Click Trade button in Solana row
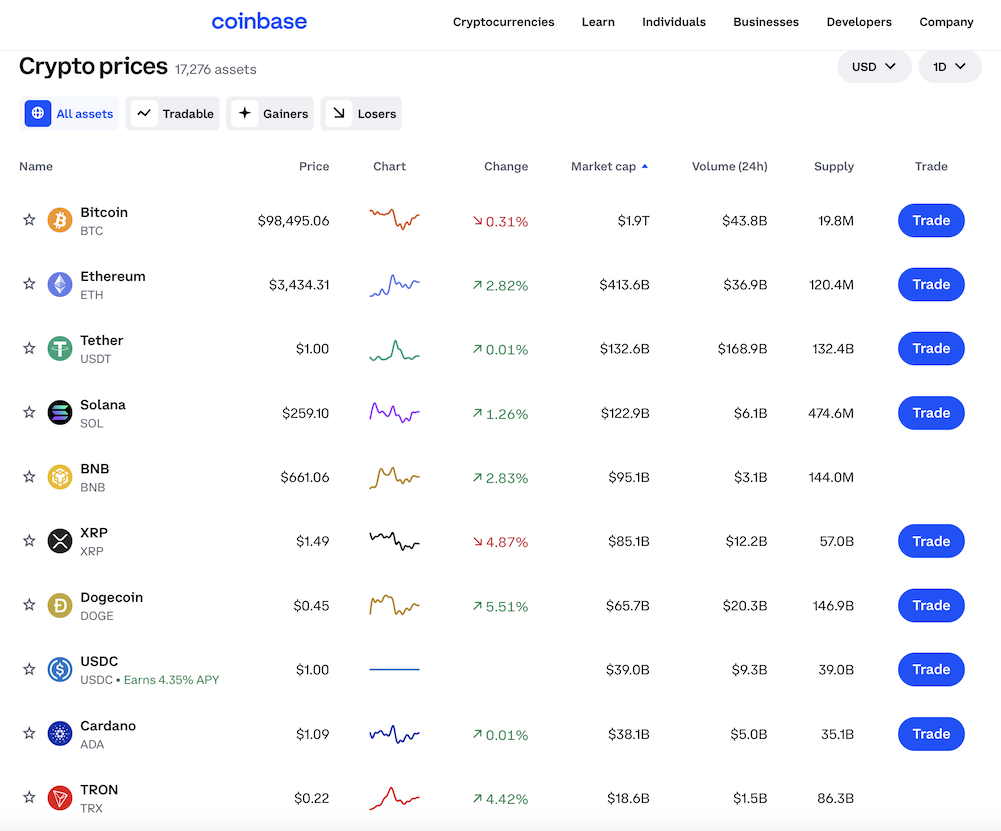The height and width of the screenshot is (831, 1001). (931, 412)
